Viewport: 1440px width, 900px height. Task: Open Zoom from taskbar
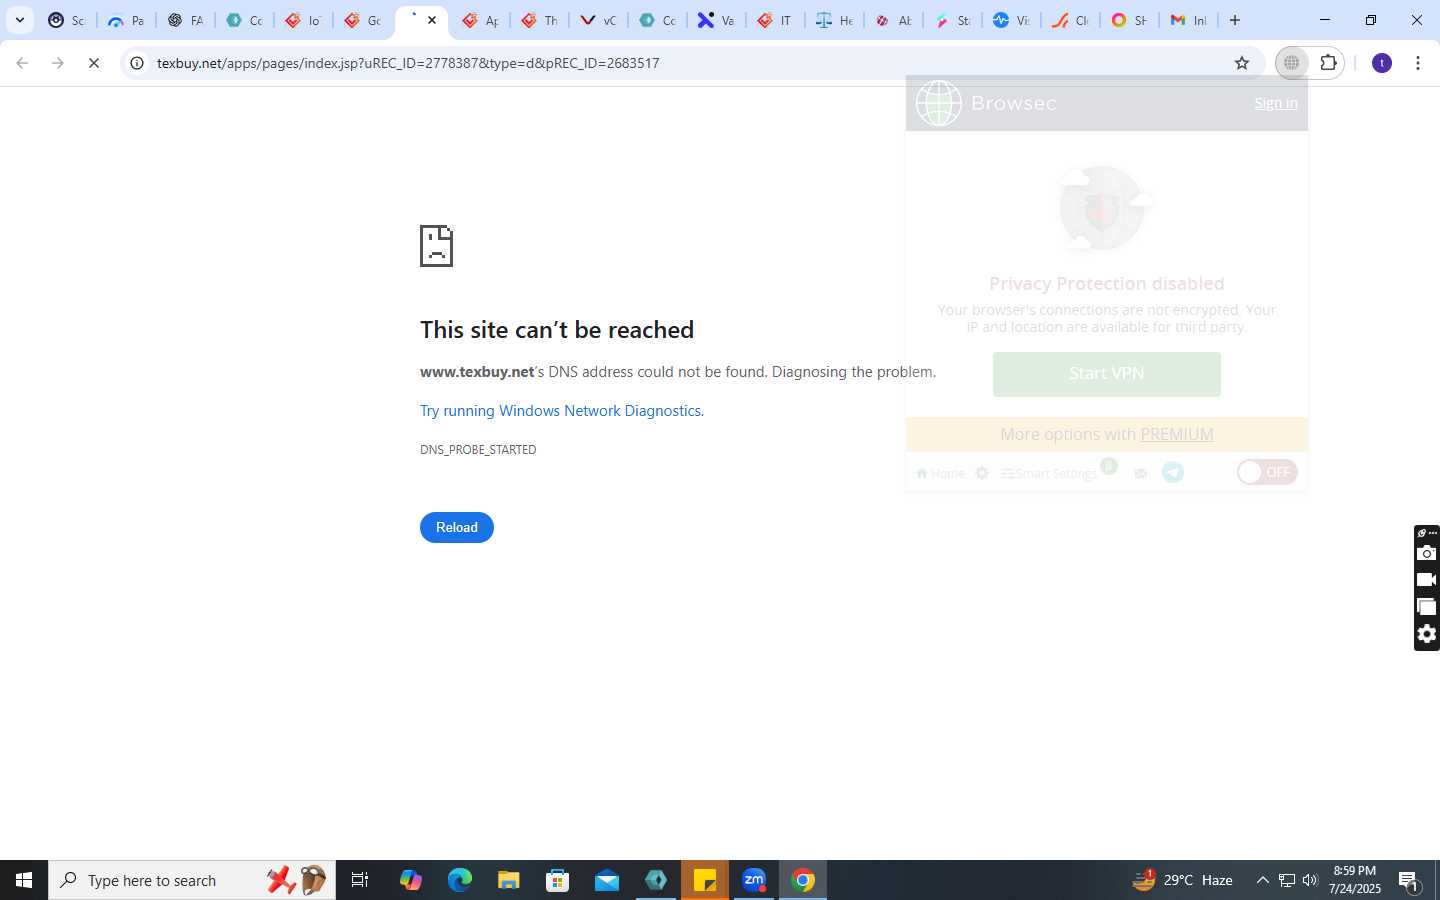click(754, 880)
